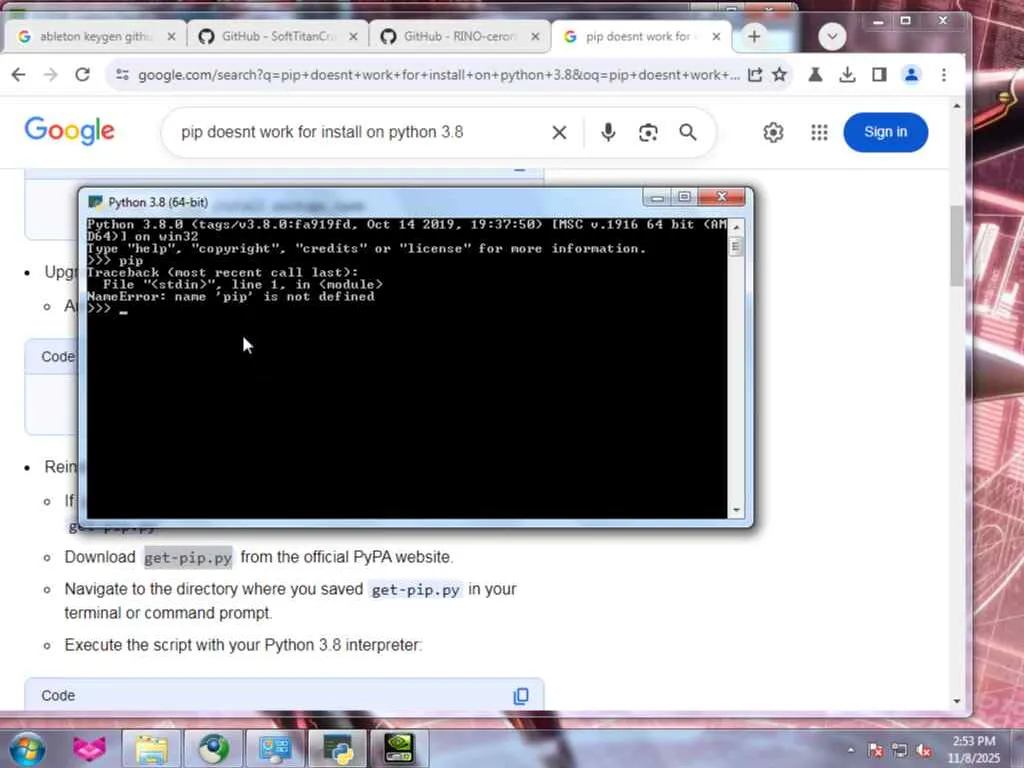Open the muted volume tray icon

coord(924,750)
